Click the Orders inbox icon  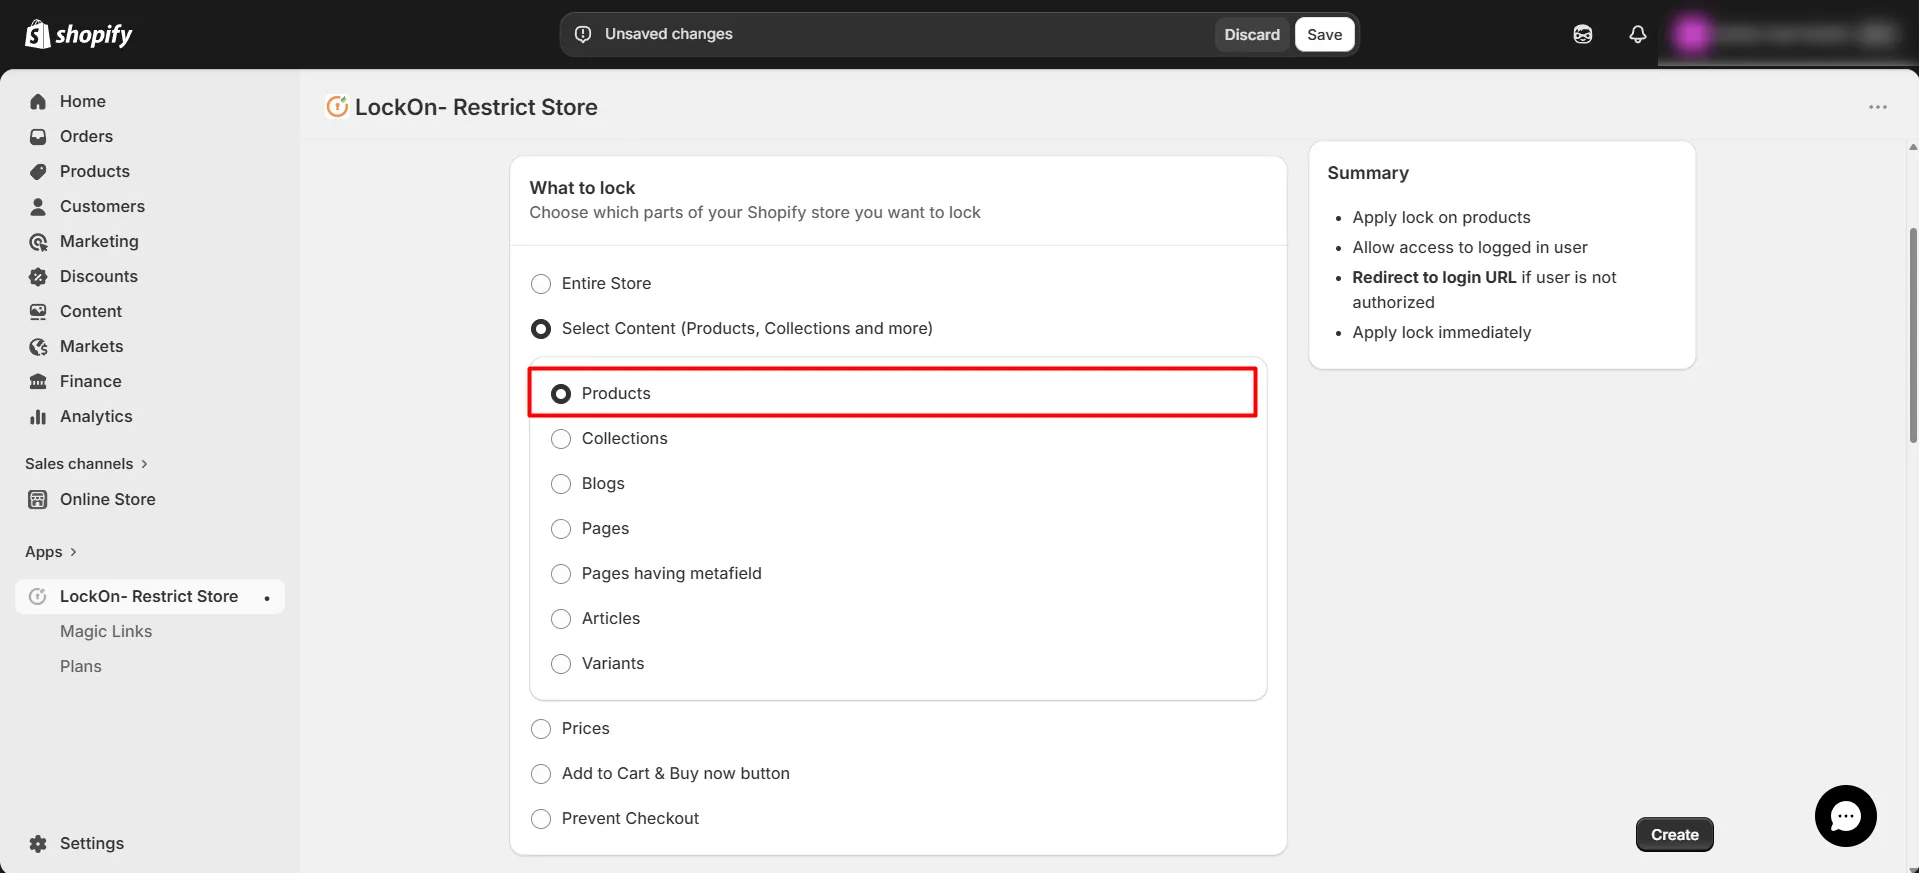tap(38, 136)
